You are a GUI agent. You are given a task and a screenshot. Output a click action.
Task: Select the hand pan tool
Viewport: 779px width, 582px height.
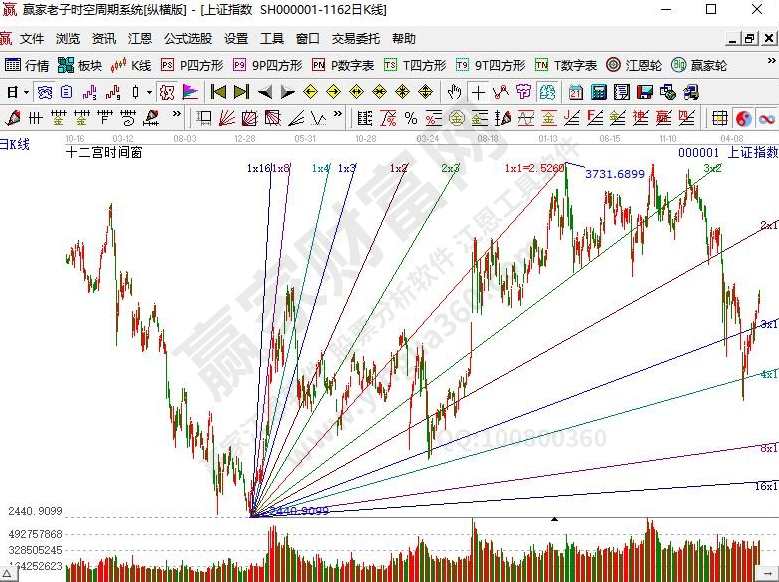point(454,92)
